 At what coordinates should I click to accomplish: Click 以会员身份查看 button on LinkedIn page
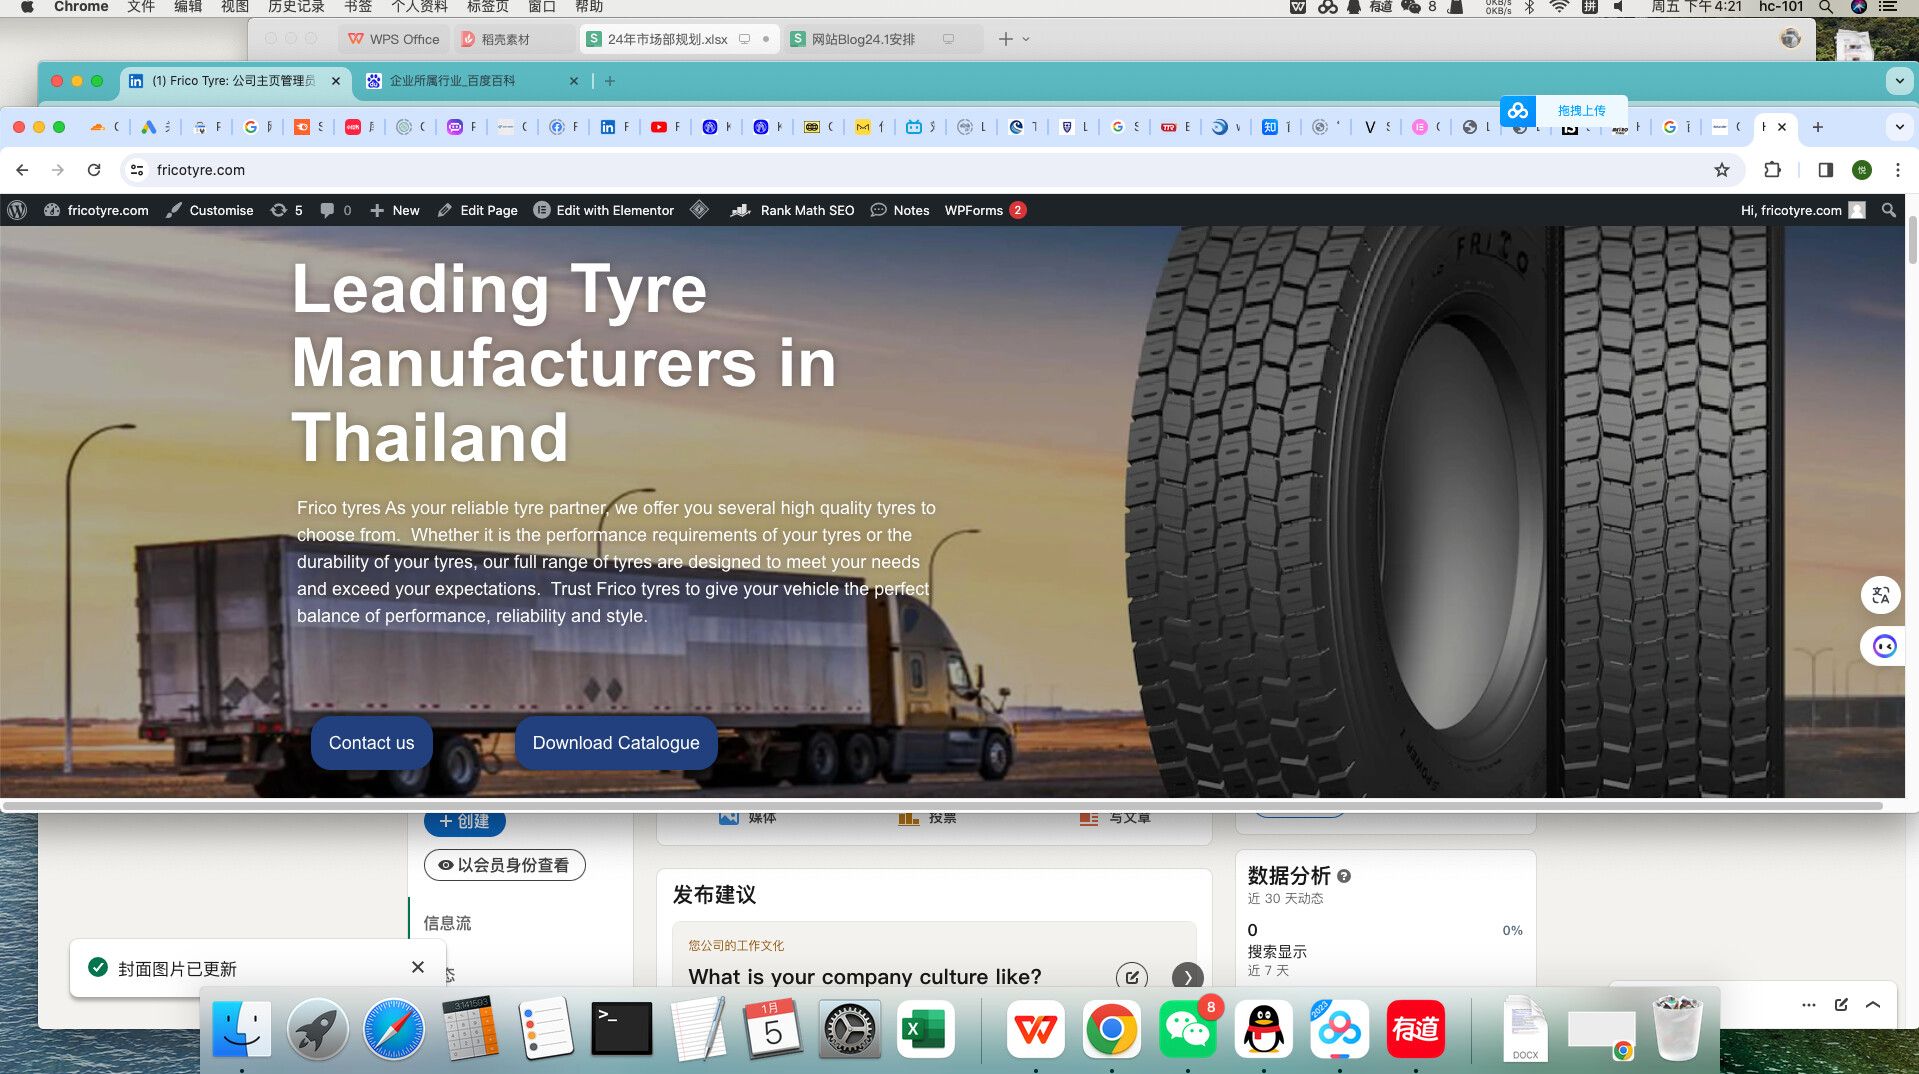pyautogui.click(x=505, y=865)
